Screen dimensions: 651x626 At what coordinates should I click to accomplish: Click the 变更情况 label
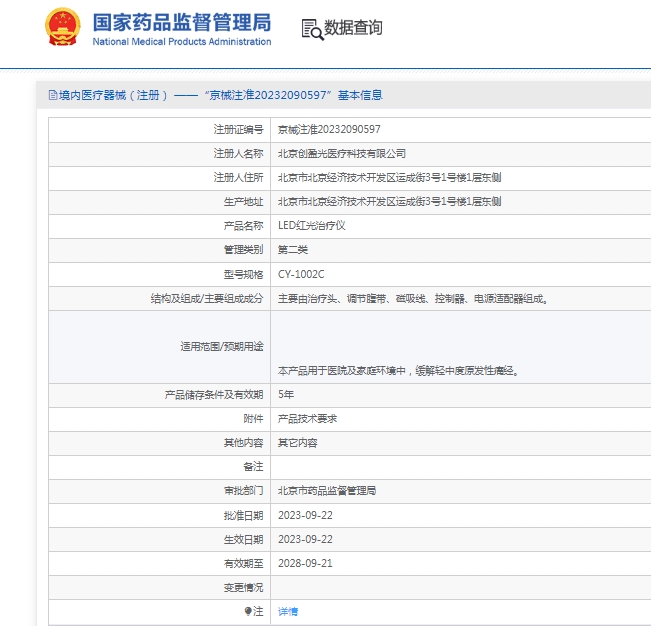[243, 587]
